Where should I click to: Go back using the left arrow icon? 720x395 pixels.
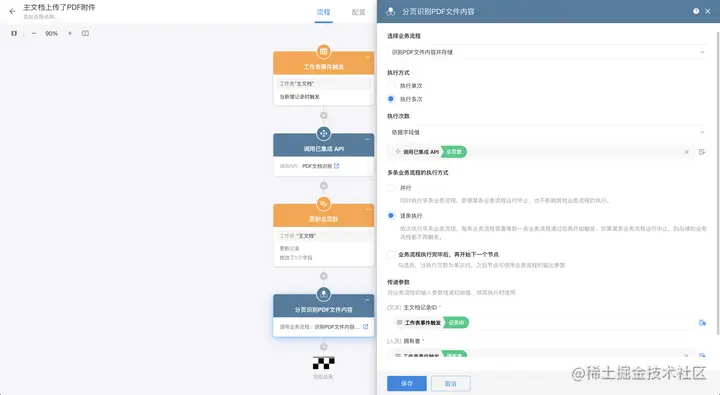click(12, 11)
